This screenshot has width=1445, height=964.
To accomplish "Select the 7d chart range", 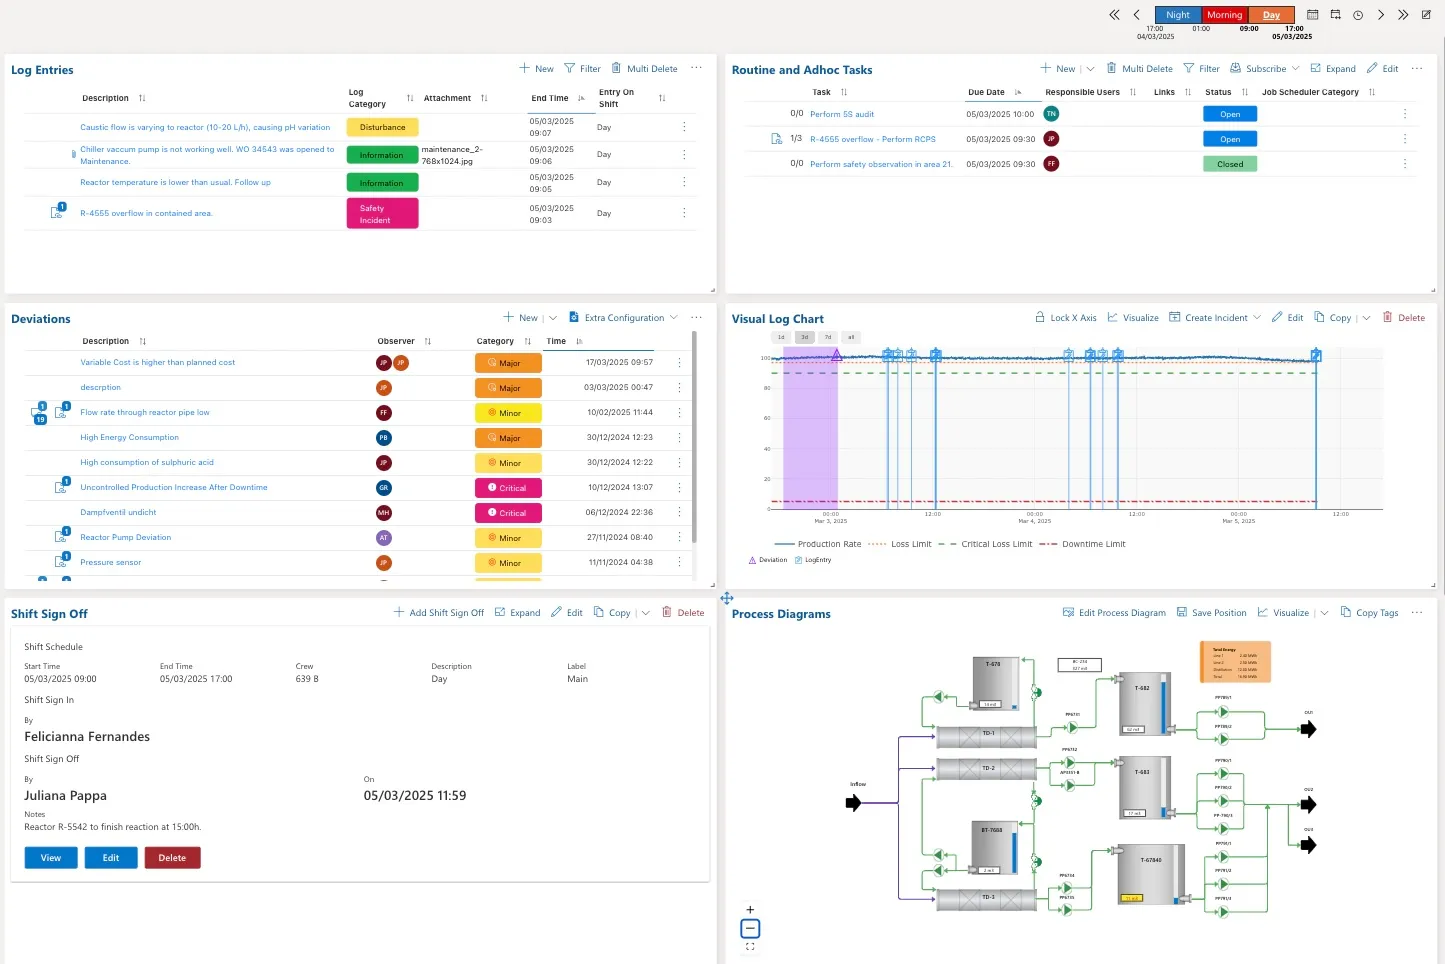I will (x=828, y=337).
